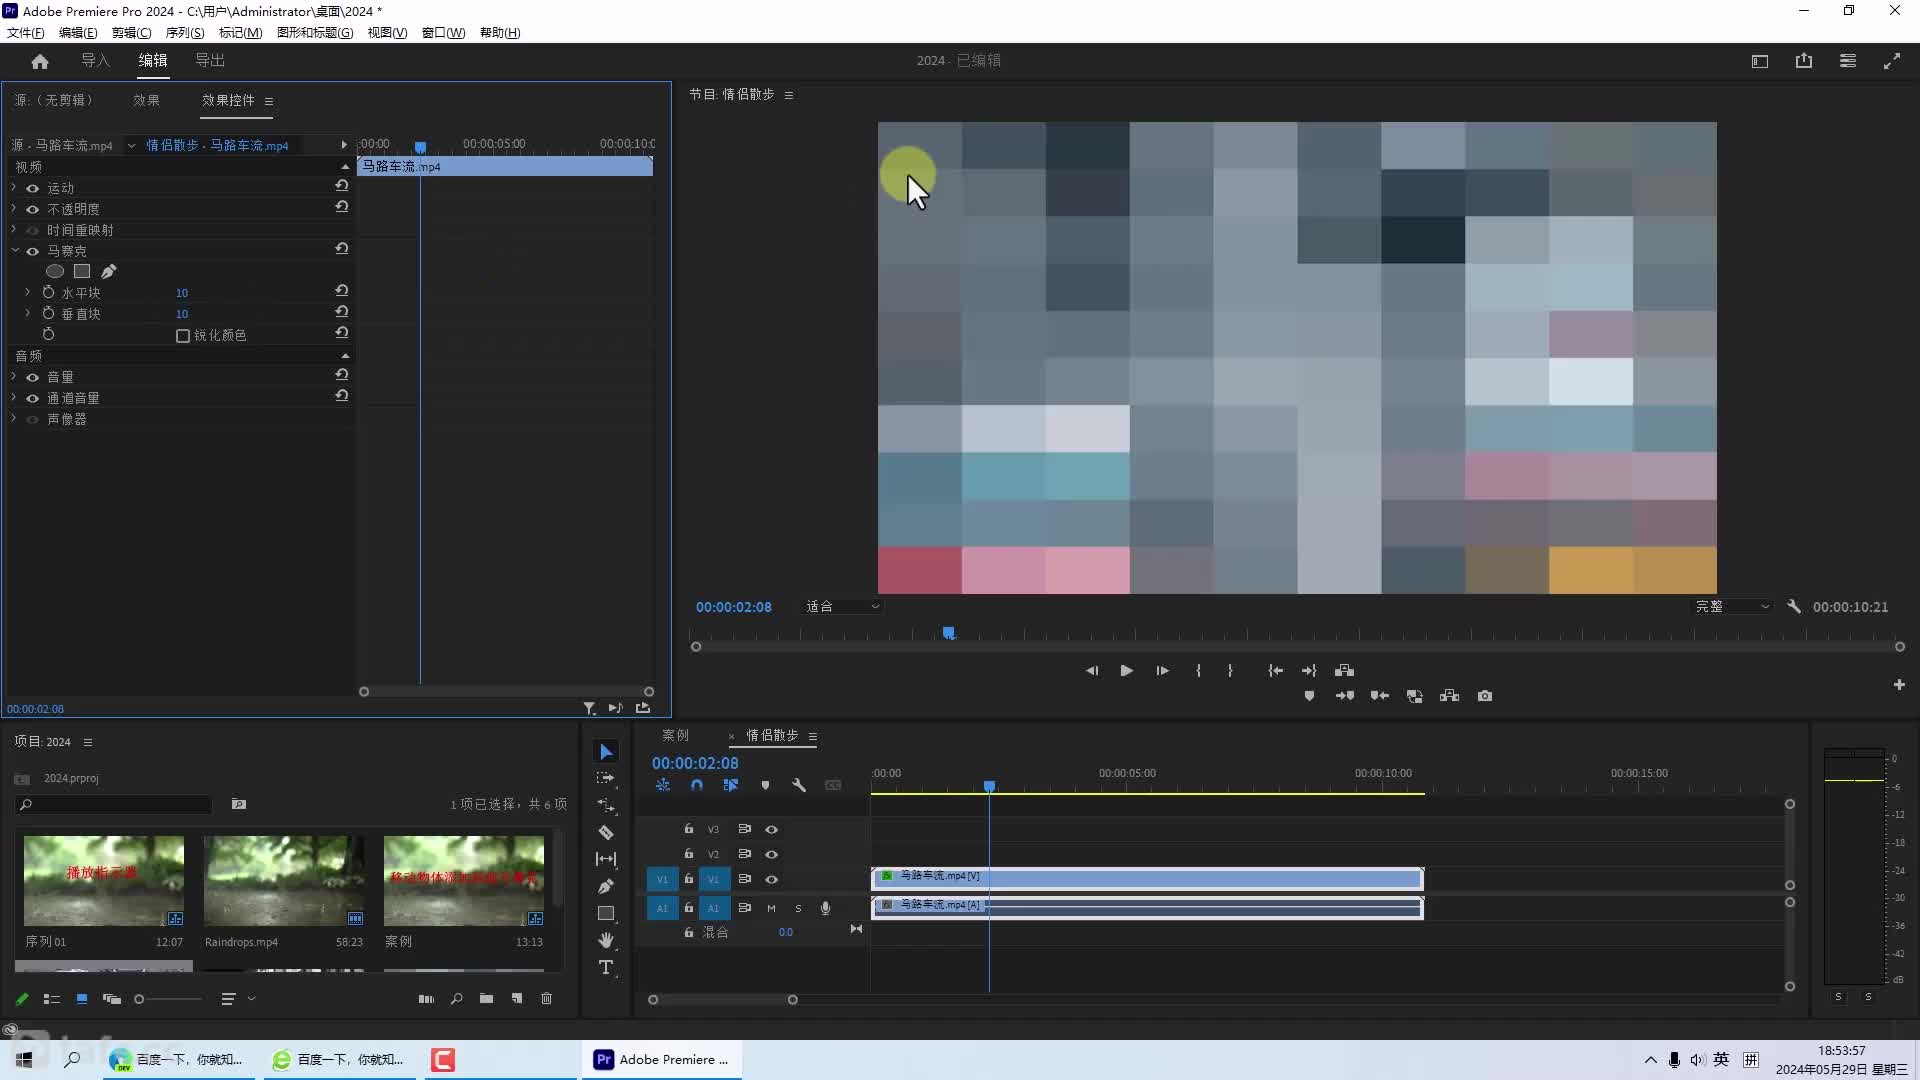Image resolution: width=1920 pixels, height=1080 pixels.
Task: Toggle Motion effect on/off
Action: click(x=32, y=188)
